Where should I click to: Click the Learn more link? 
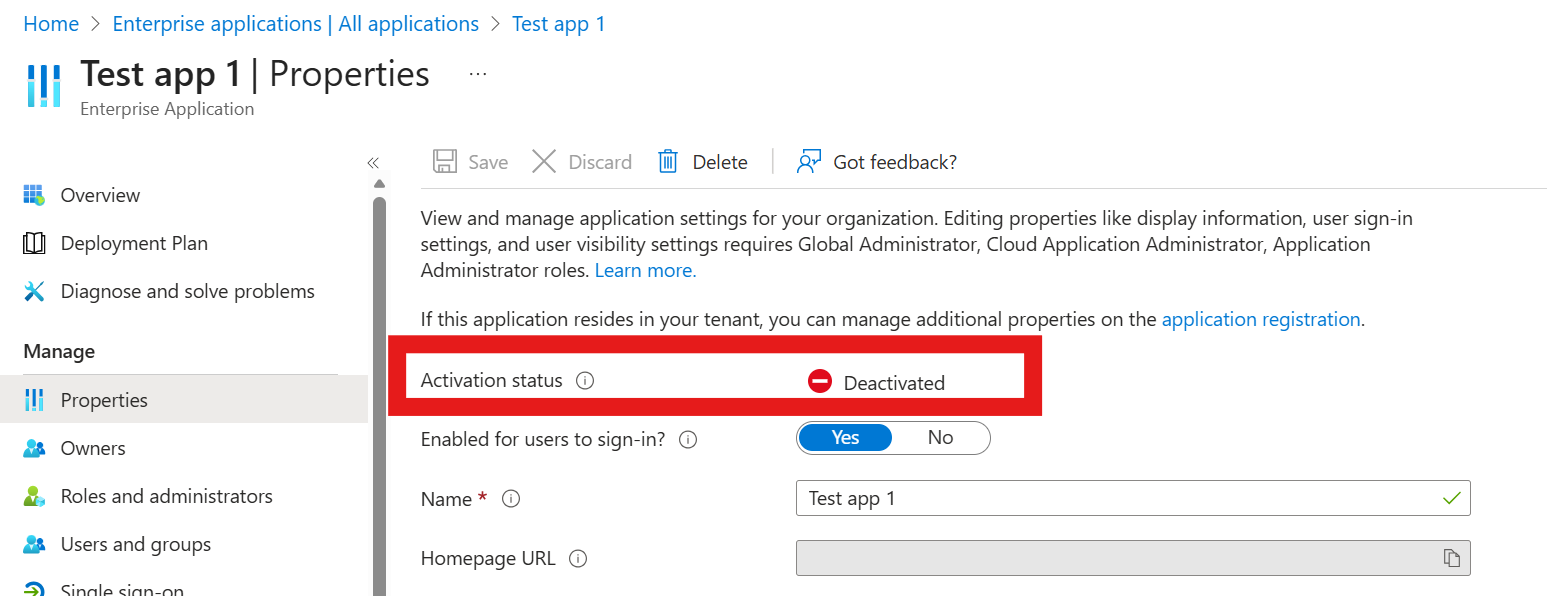click(643, 270)
